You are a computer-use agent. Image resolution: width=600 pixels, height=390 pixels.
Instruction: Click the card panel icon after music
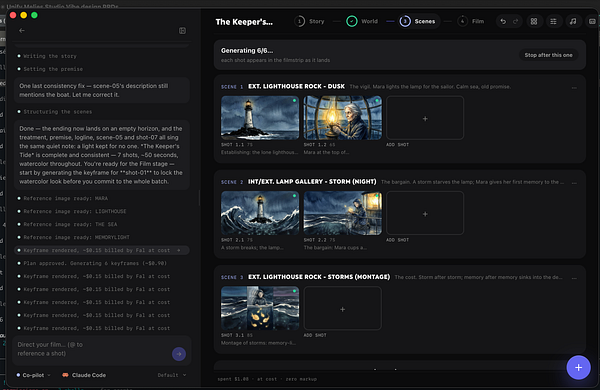pos(592,21)
